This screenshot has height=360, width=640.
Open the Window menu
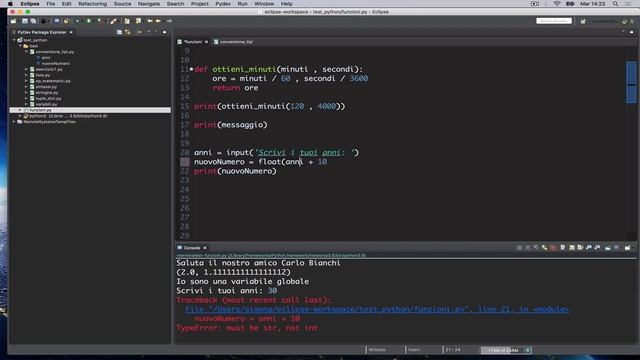tap(264, 4)
